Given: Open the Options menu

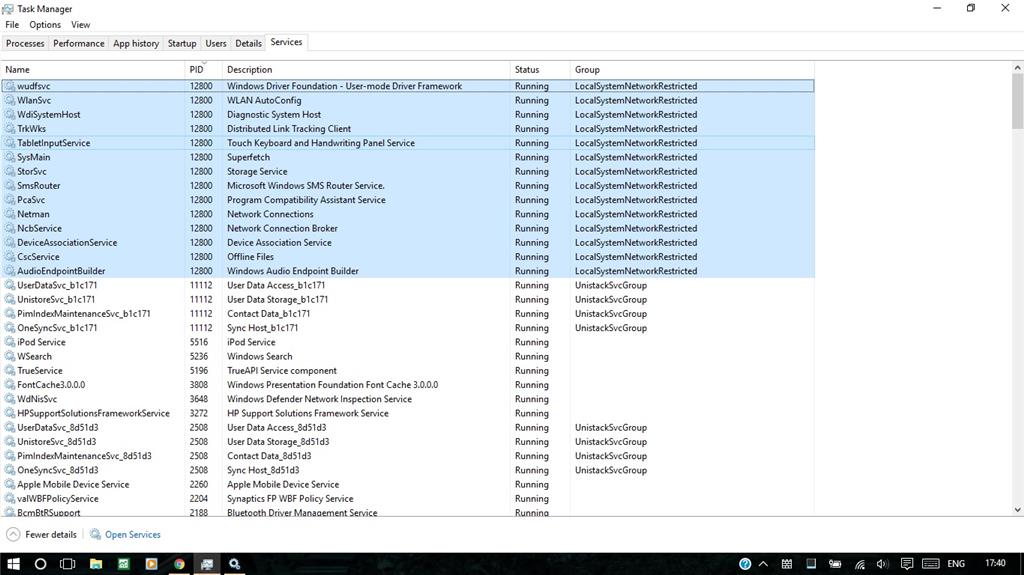Looking at the screenshot, I should pos(44,25).
